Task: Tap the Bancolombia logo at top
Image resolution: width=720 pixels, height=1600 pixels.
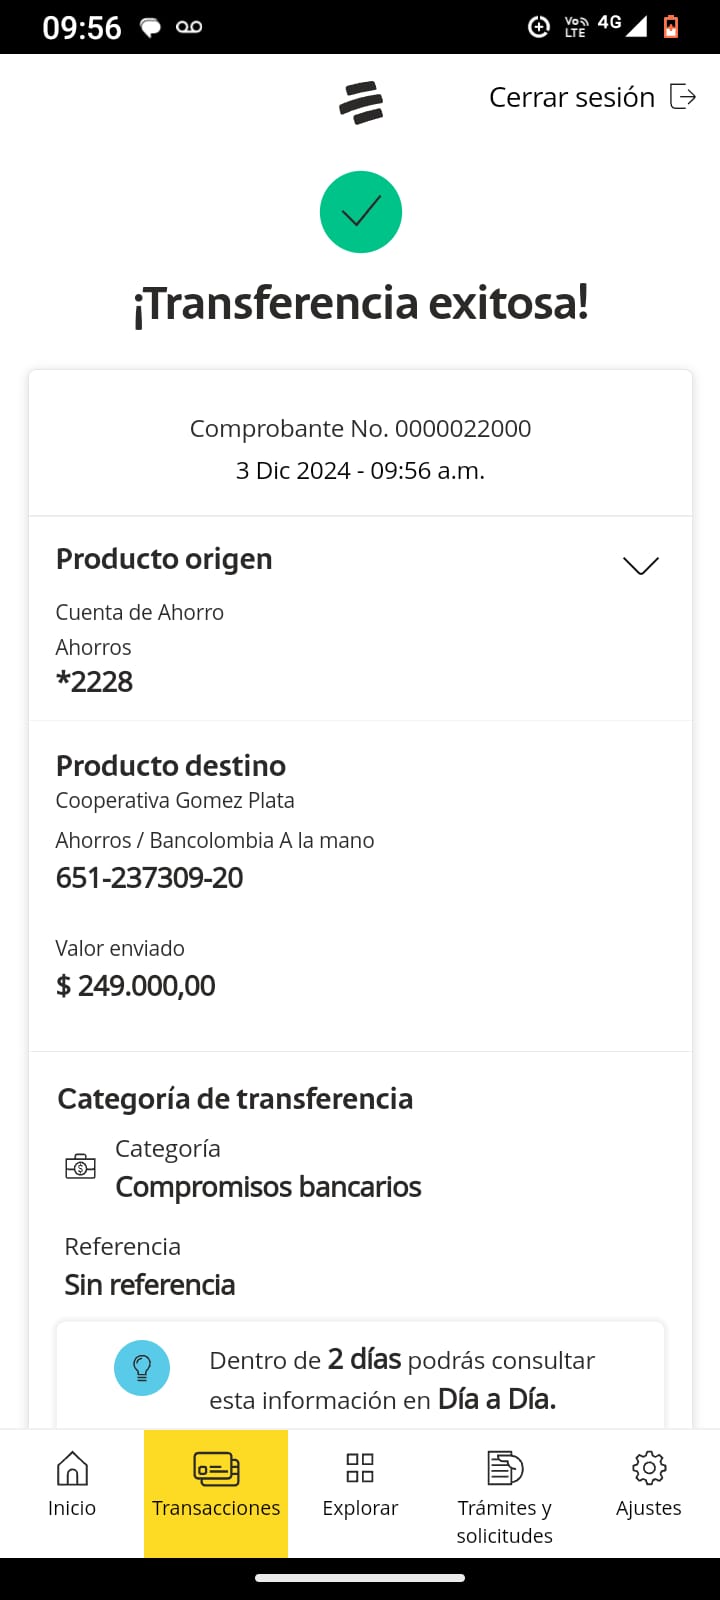Action: click(361, 102)
